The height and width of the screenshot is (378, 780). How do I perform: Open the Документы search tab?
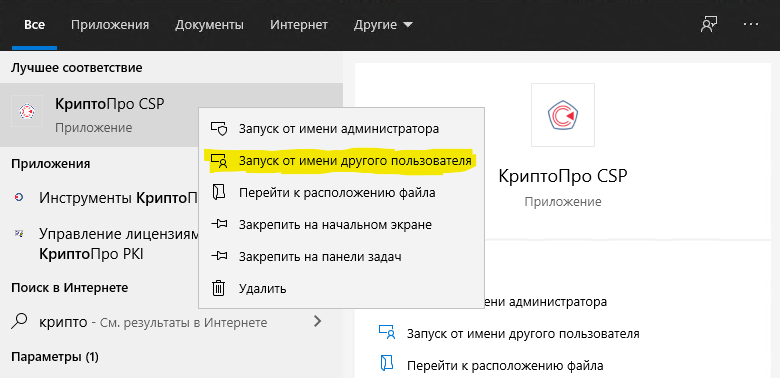(209, 24)
